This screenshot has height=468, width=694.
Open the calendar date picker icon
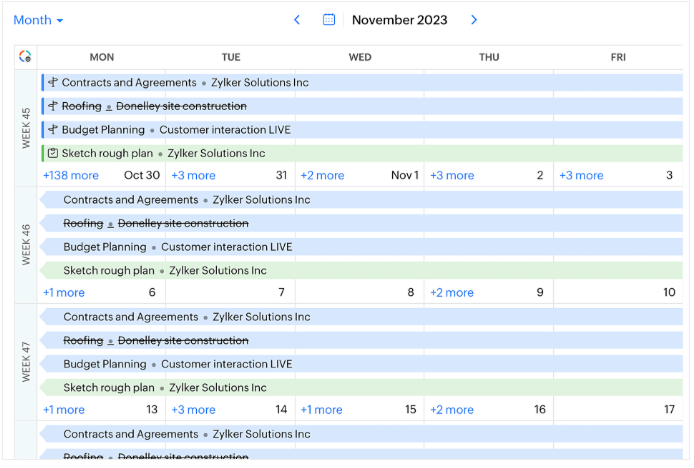point(329,20)
